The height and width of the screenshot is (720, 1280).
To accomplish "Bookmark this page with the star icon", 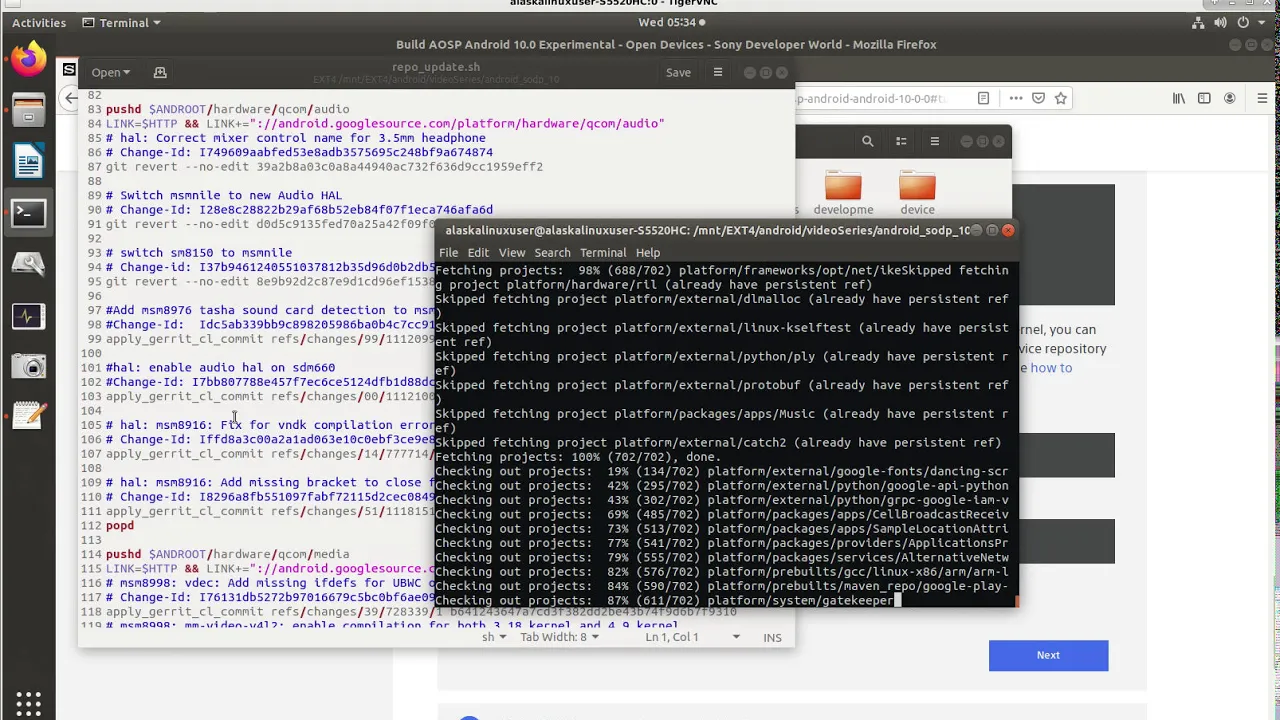I will pos(1061,98).
